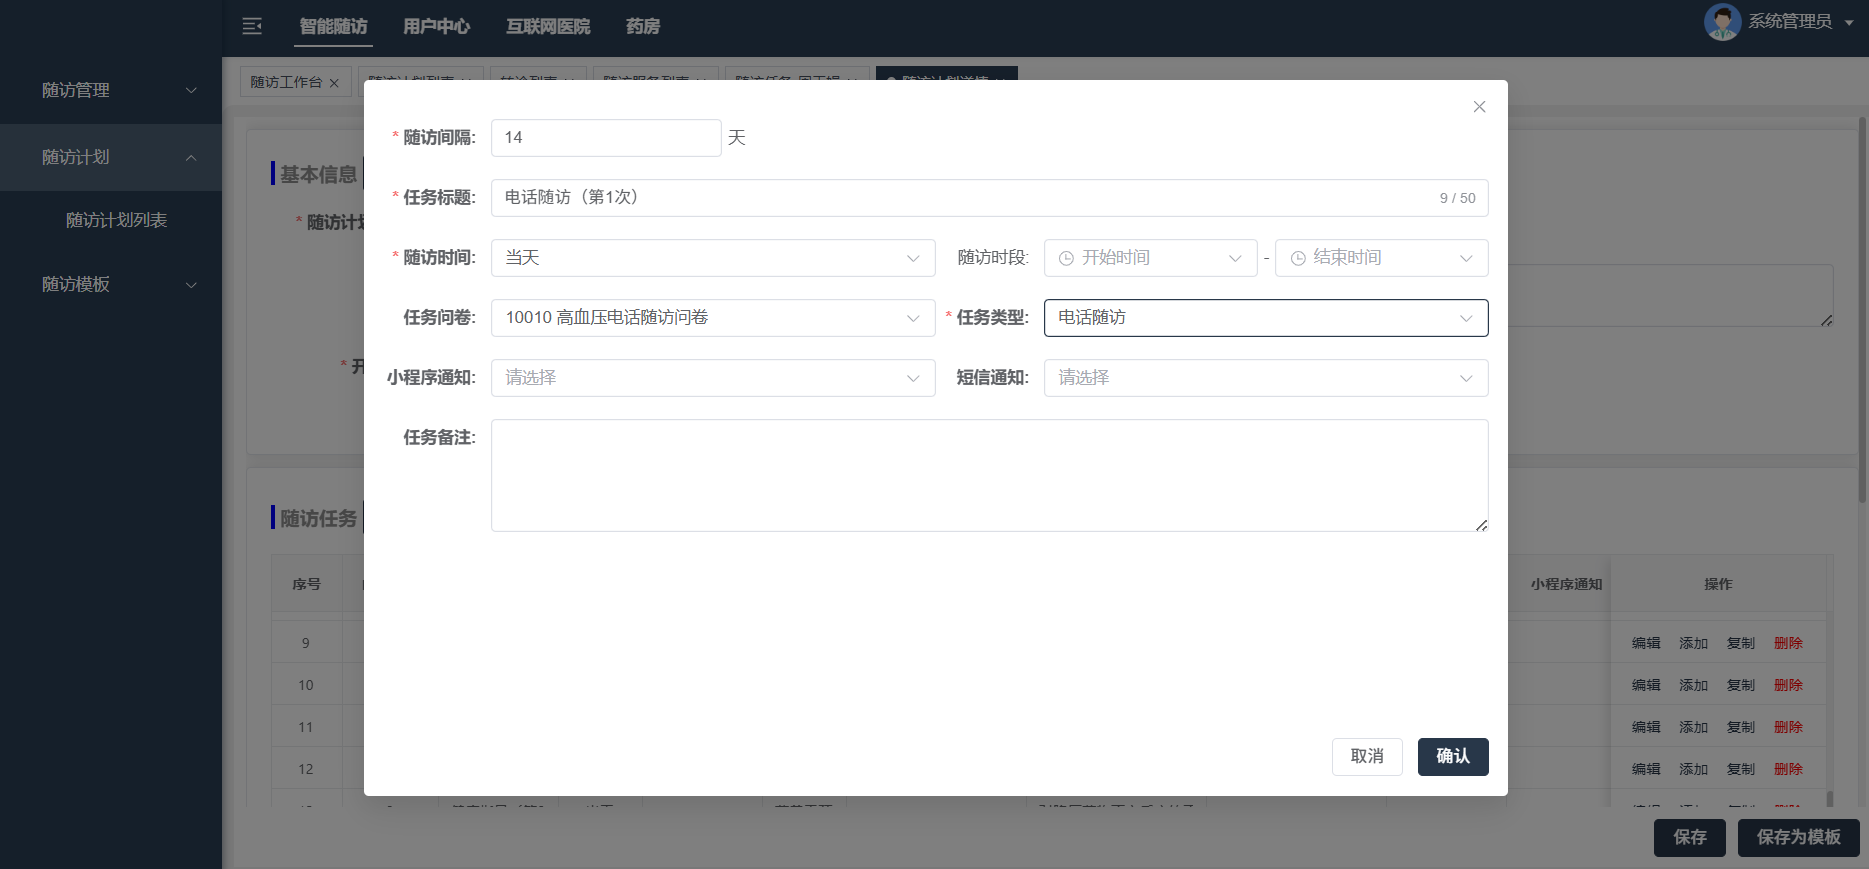Image resolution: width=1869 pixels, height=869 pixels.
Task: Click row number 10 in the table
Action: point(306,685)
